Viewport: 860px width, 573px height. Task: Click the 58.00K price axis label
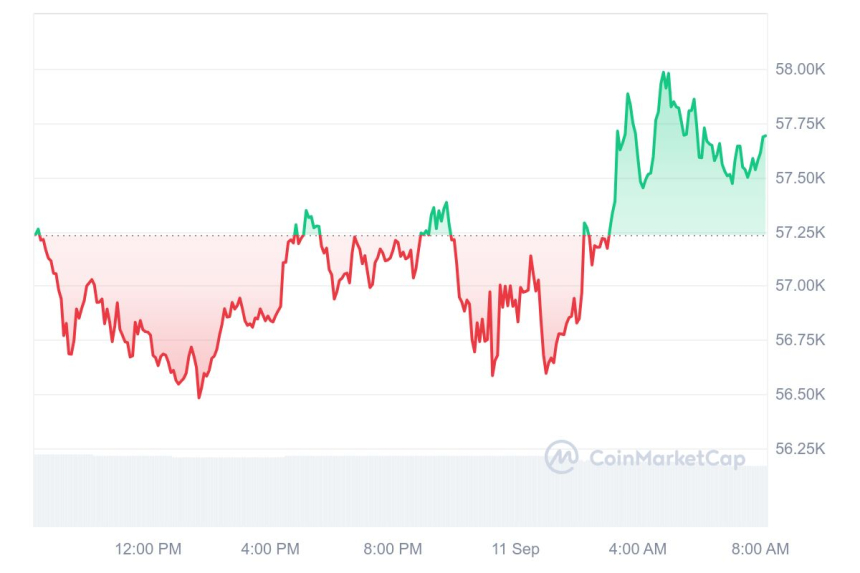[x=798, y=70]
